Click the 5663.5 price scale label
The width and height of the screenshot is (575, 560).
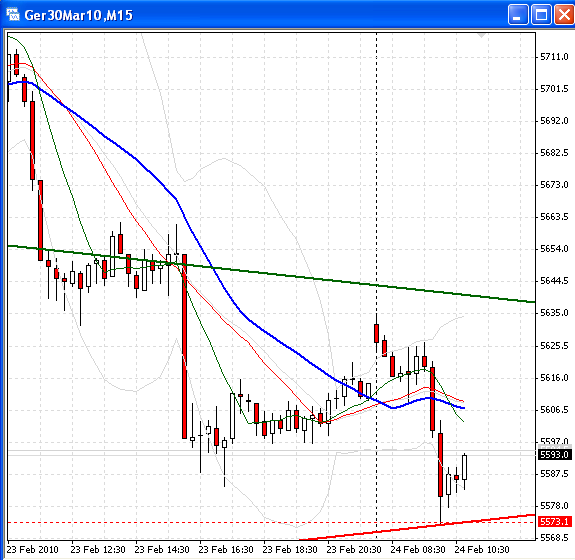(554, 217)
